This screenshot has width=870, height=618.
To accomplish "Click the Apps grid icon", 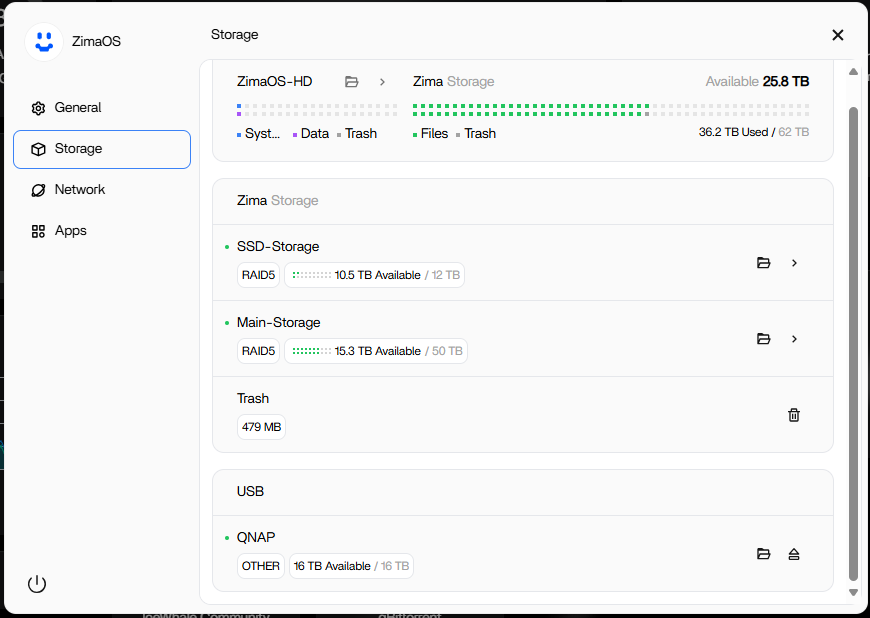I will [x=38, y=231].
